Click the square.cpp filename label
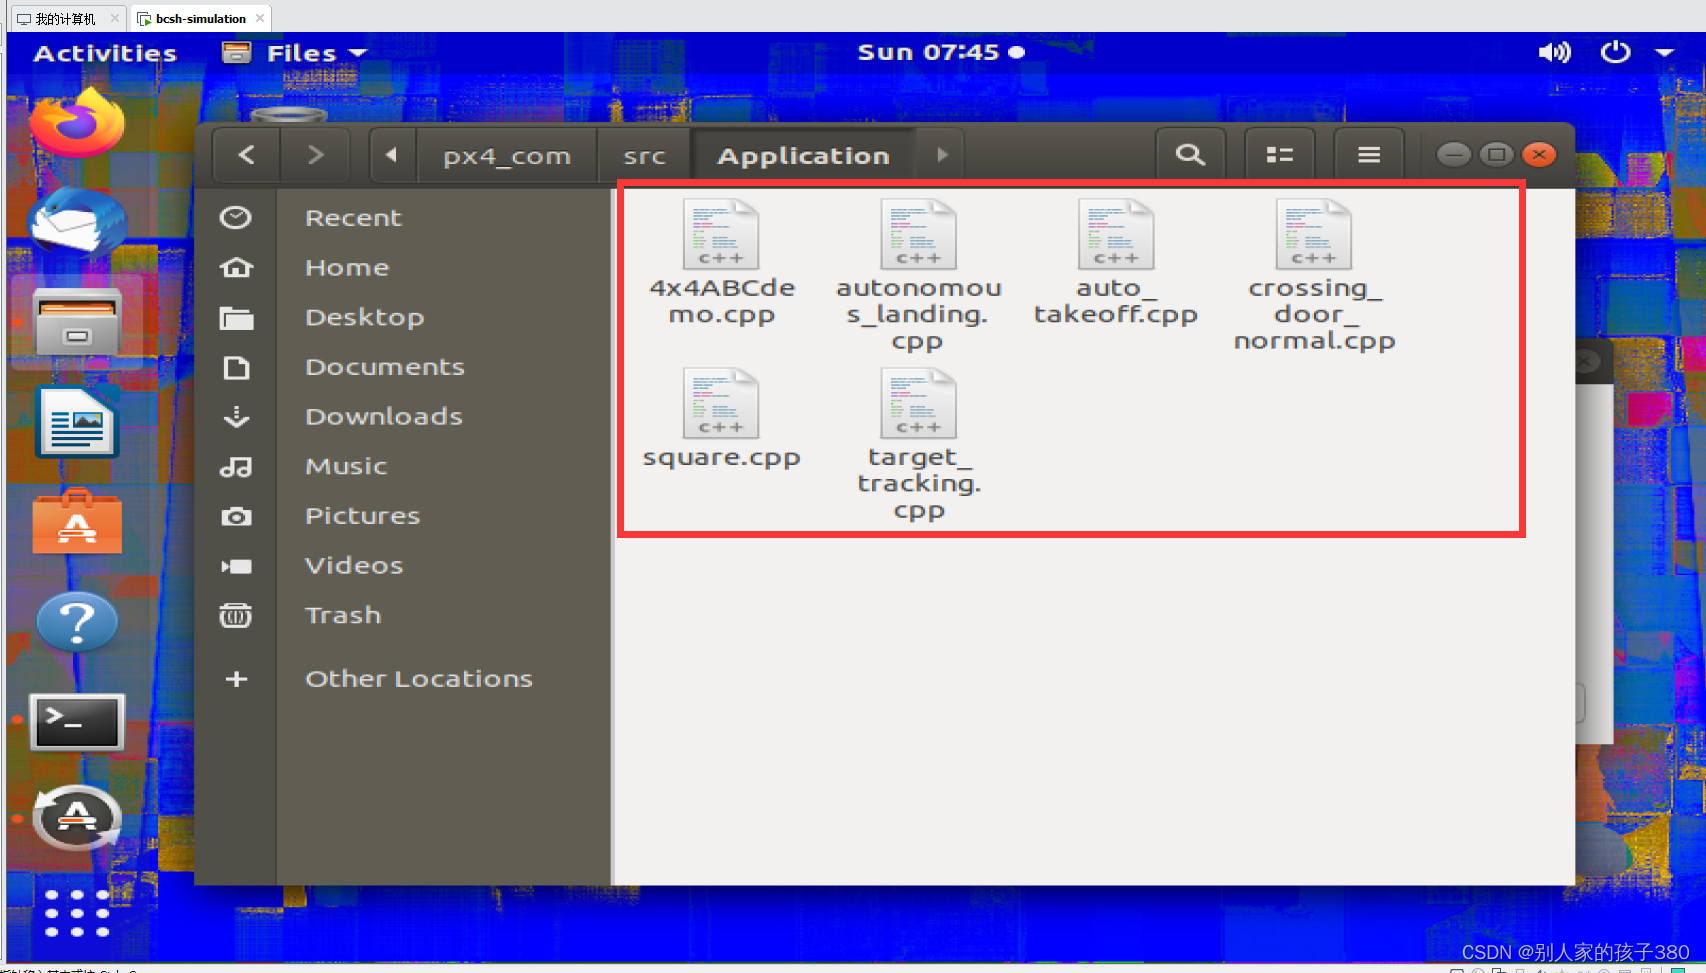1706x973 pixels. pyautogui.click(x=721, y=458)
